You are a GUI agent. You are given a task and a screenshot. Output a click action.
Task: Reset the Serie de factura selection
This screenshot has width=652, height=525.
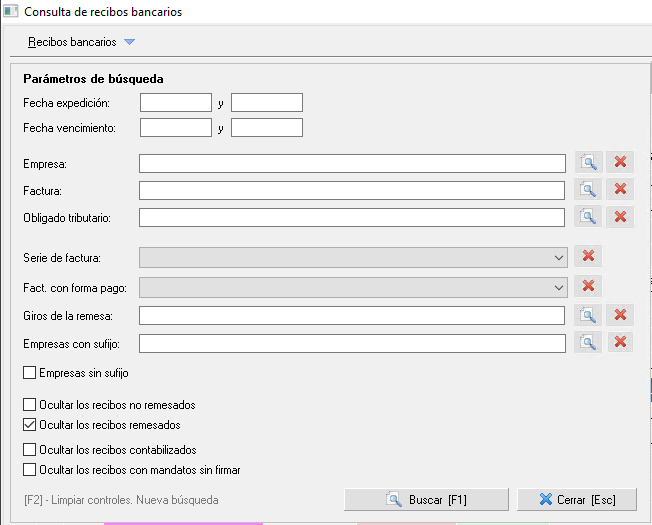588,256
